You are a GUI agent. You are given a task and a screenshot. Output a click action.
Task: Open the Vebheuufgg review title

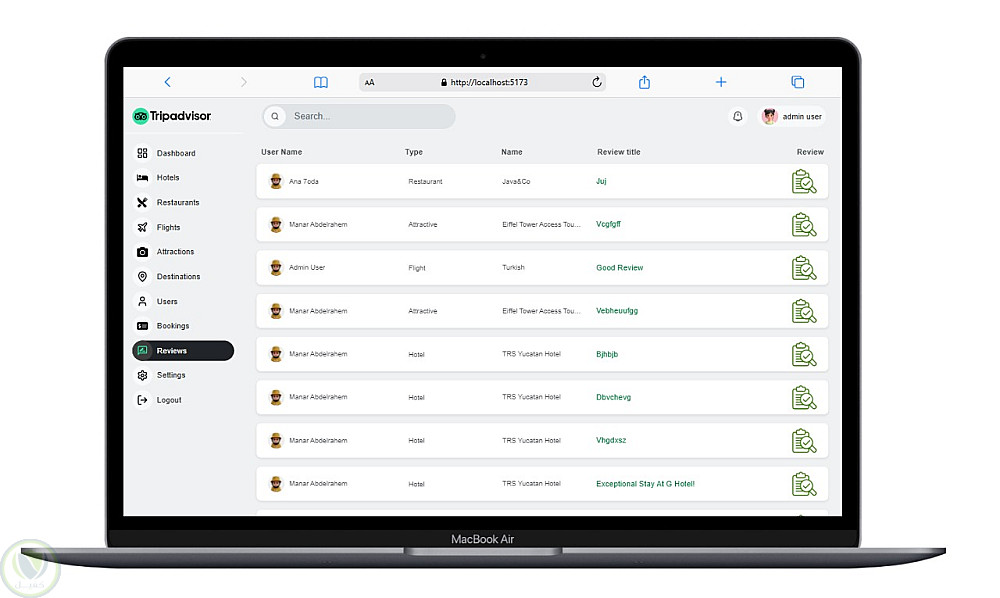617,311
